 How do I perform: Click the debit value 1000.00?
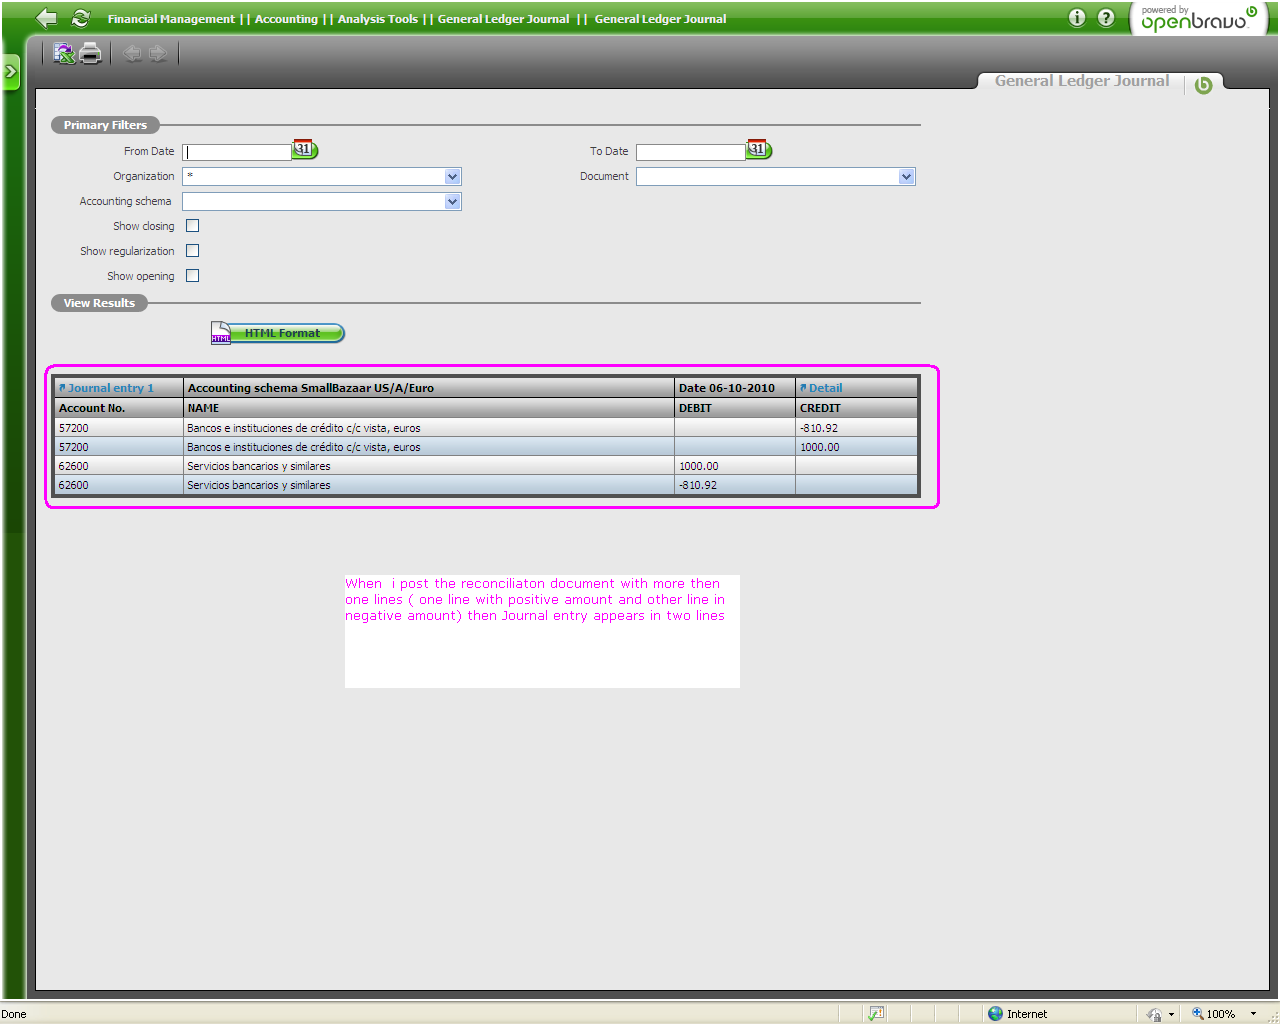coord(698,466)
